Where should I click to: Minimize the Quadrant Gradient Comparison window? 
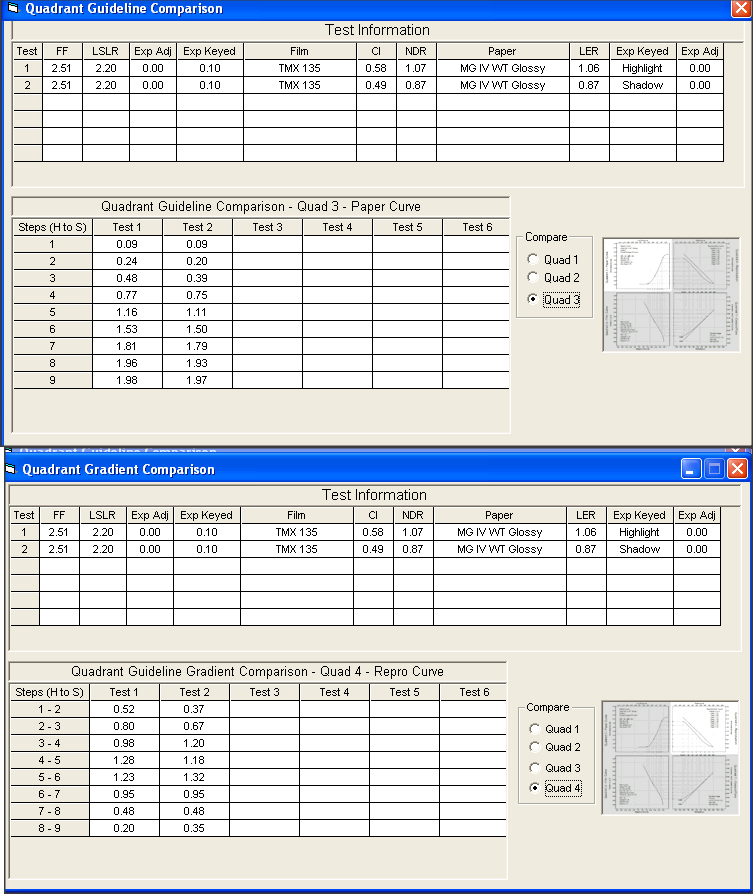(x=691, y=468)
